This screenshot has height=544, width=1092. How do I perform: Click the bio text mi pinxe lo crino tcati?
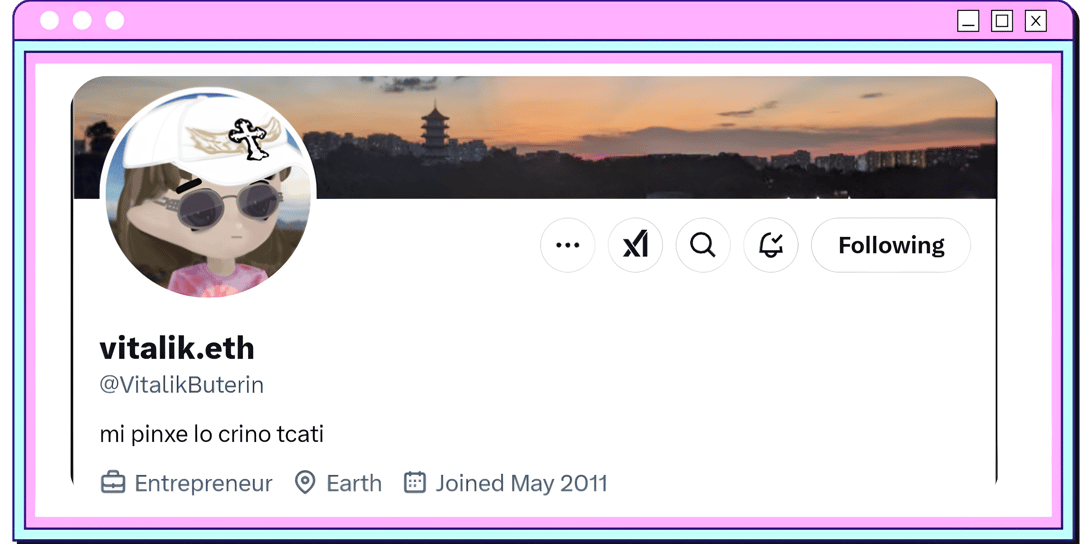(x=212, y=435)
